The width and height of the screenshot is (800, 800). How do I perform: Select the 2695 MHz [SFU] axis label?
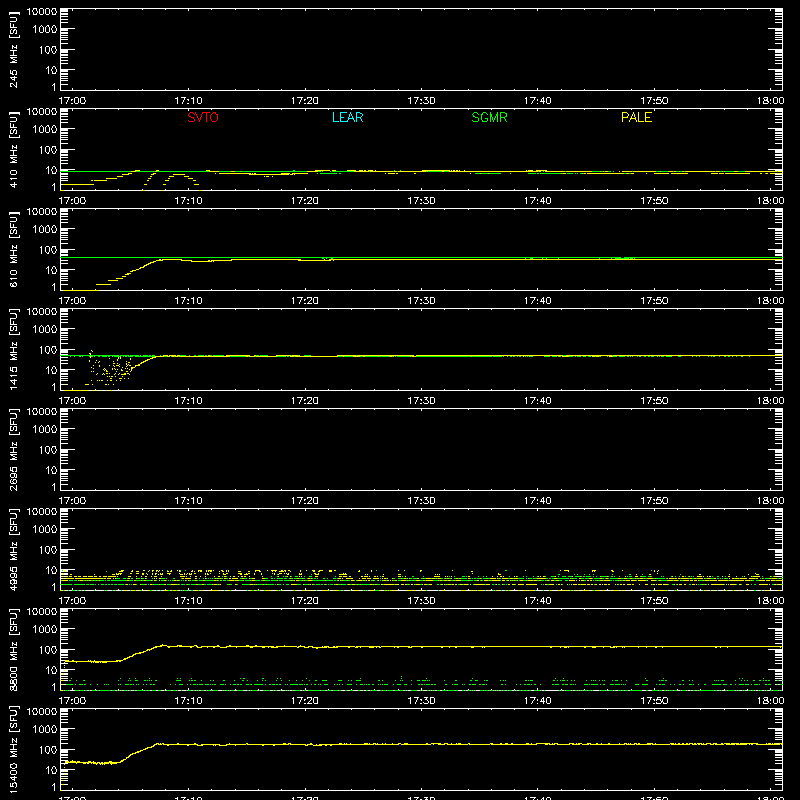click(x=13, y=449)
